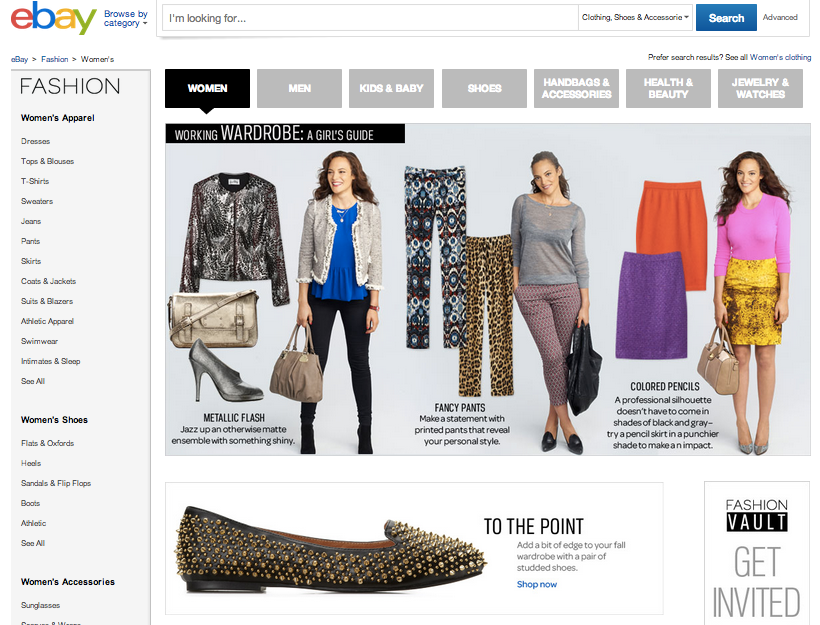The image size is (820, 625).
Task: Open Tops & Blouses category
Action: point(47,161)
